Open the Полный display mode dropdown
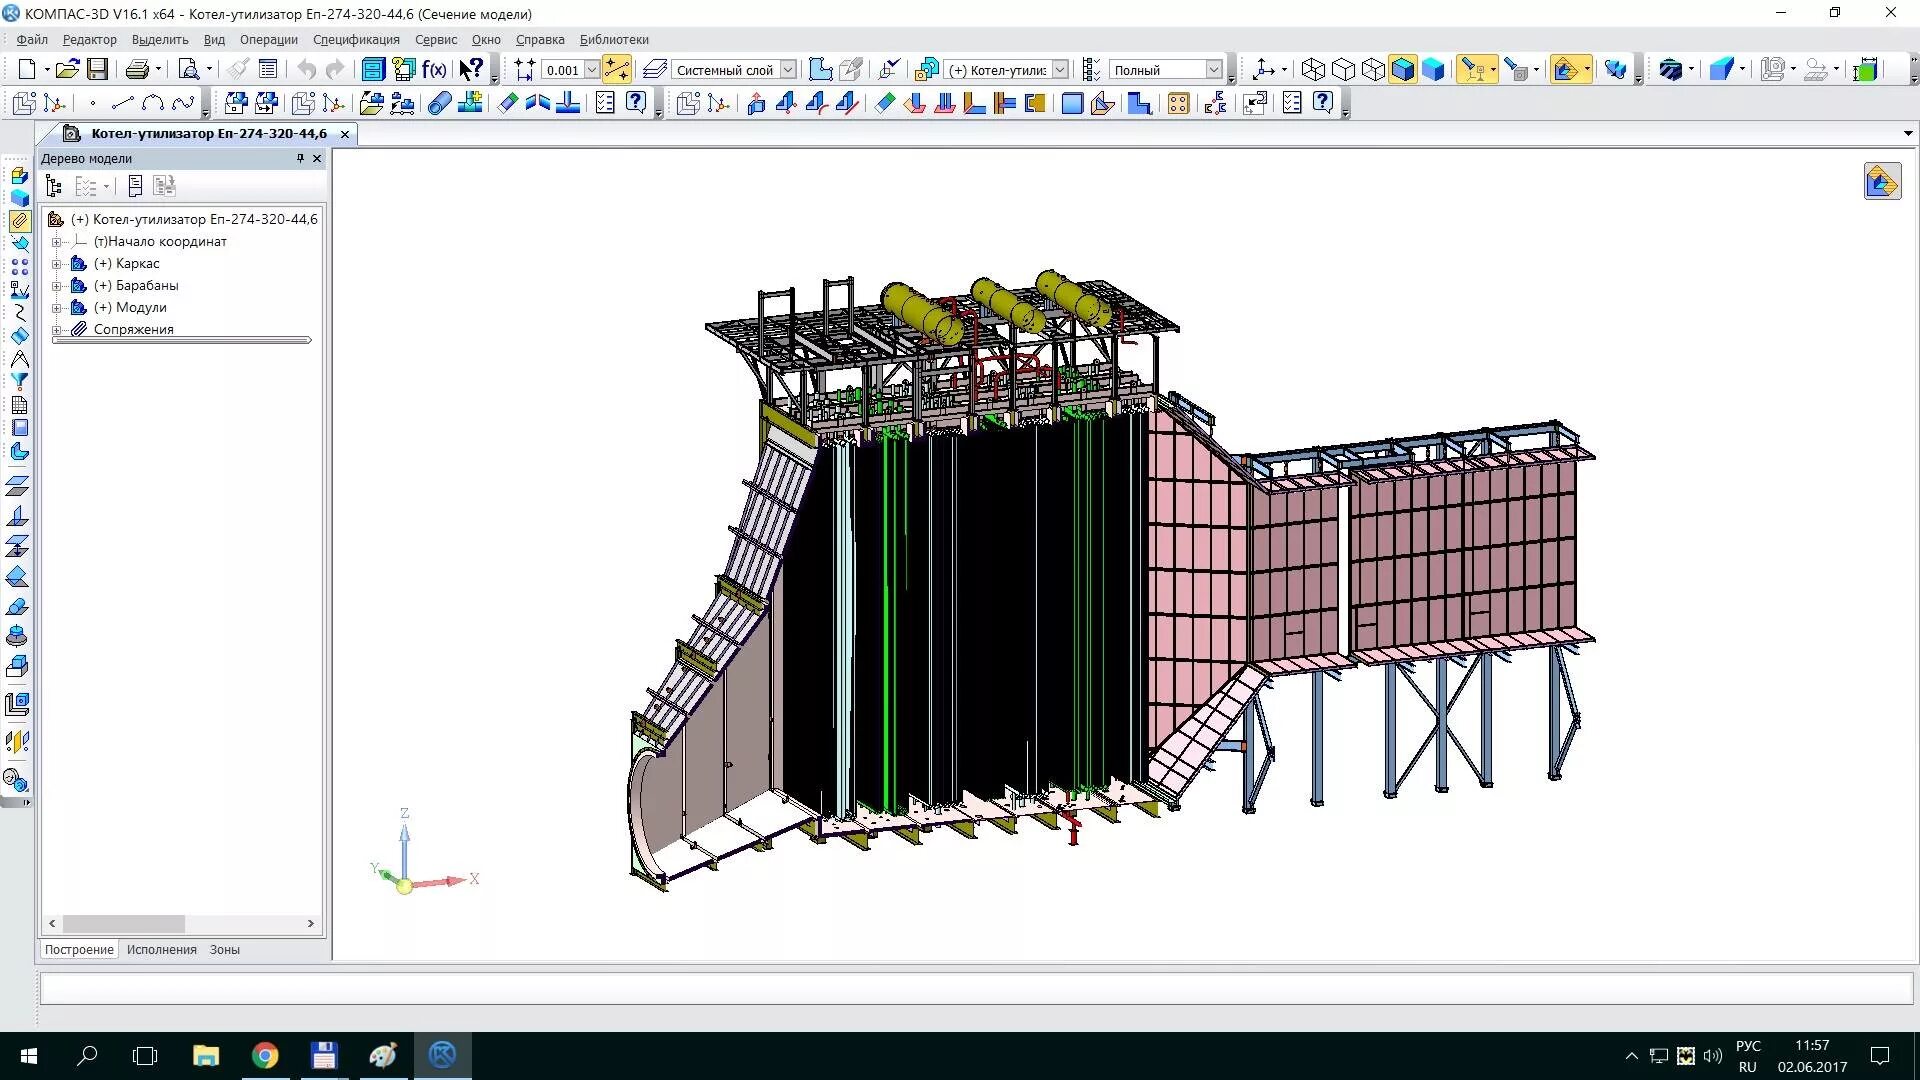The width and height of the screenshot is (1920, 1080). coord(1213,69)
